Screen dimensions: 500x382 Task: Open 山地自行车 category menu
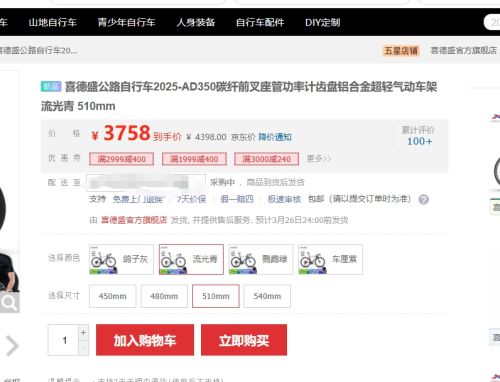(x=52, y=22)
